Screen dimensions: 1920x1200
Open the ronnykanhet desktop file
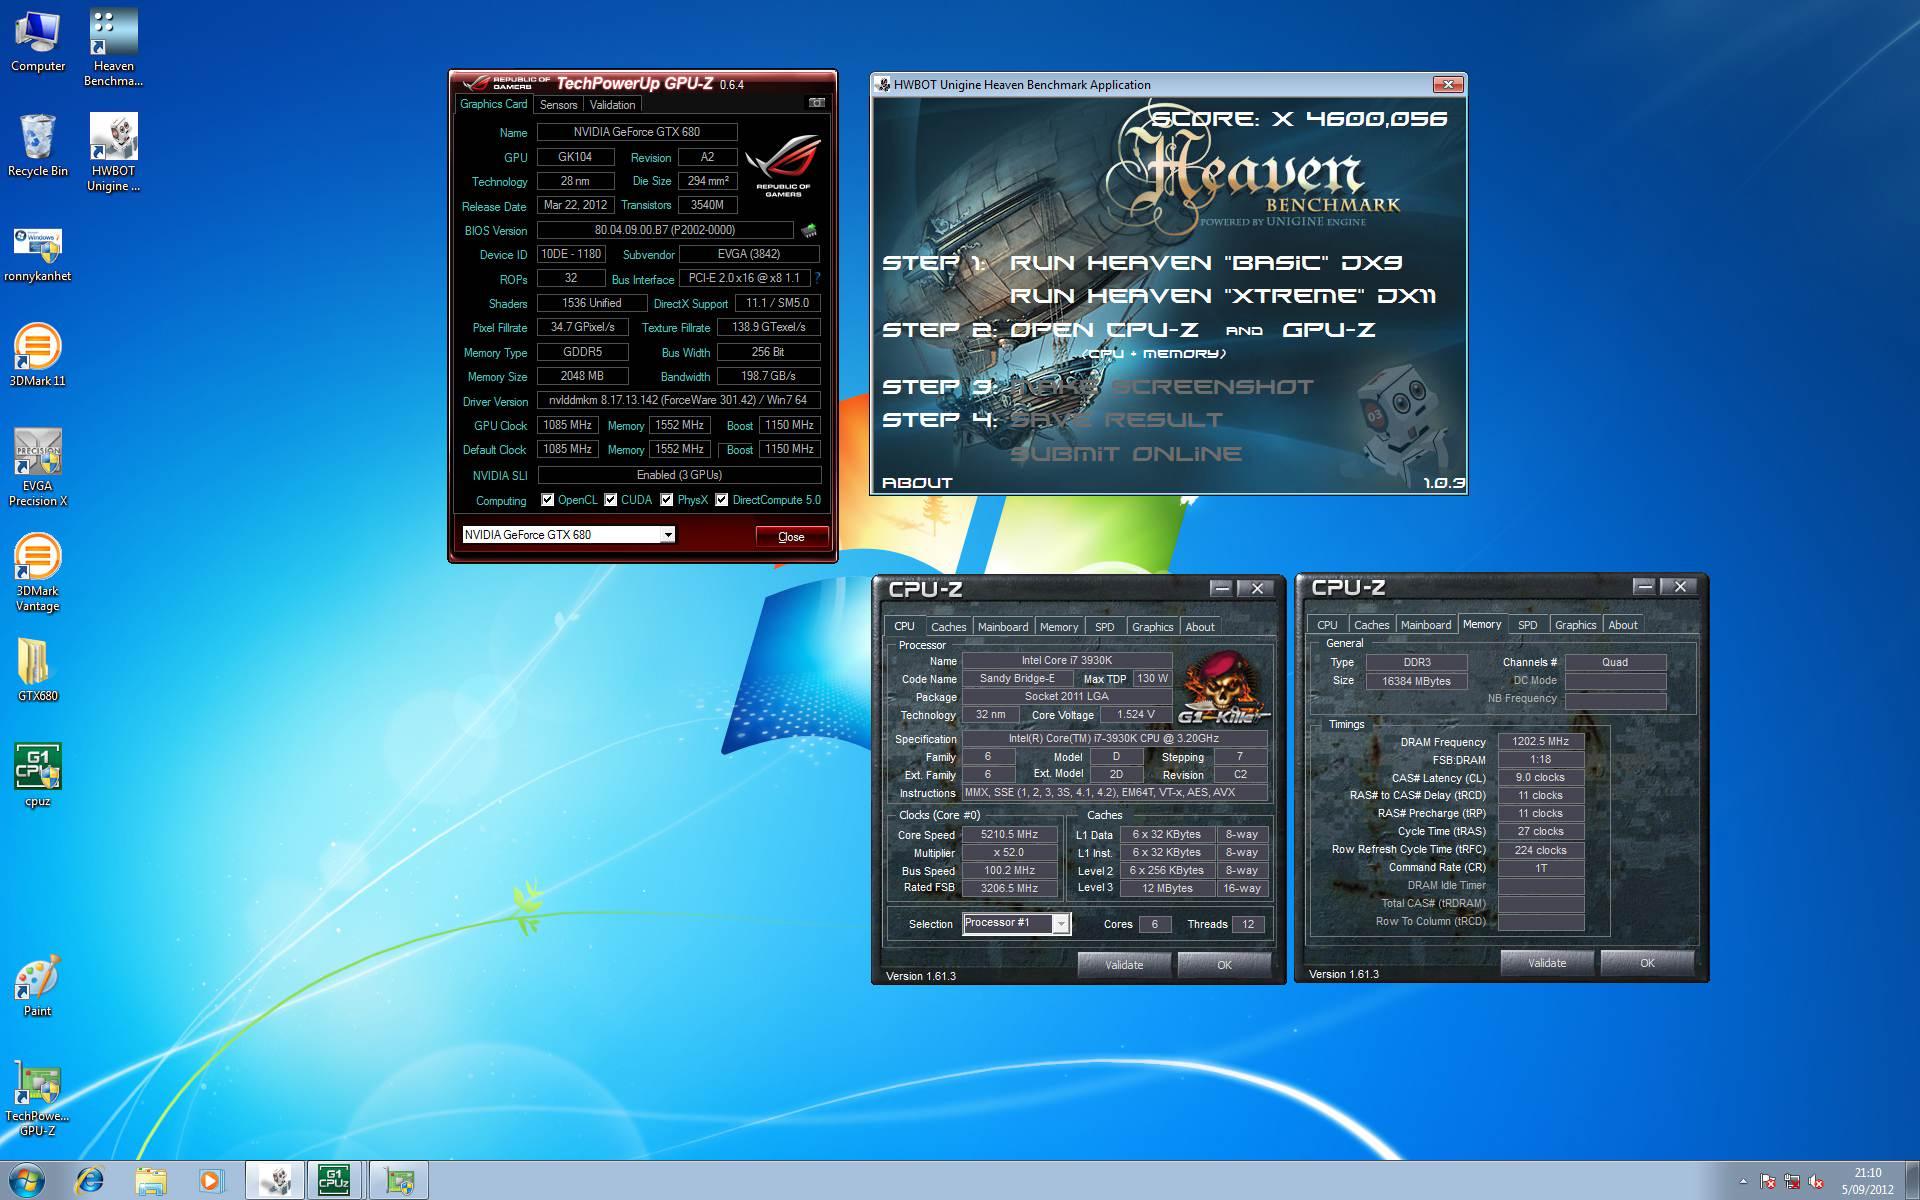pos(38,255)
